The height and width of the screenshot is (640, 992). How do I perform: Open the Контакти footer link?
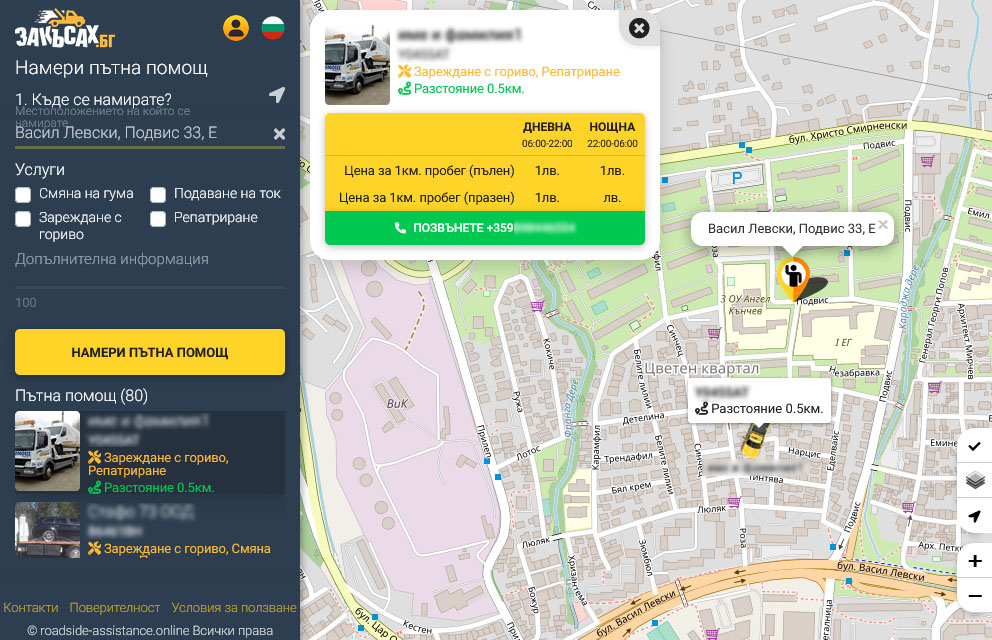pos(31,608)
